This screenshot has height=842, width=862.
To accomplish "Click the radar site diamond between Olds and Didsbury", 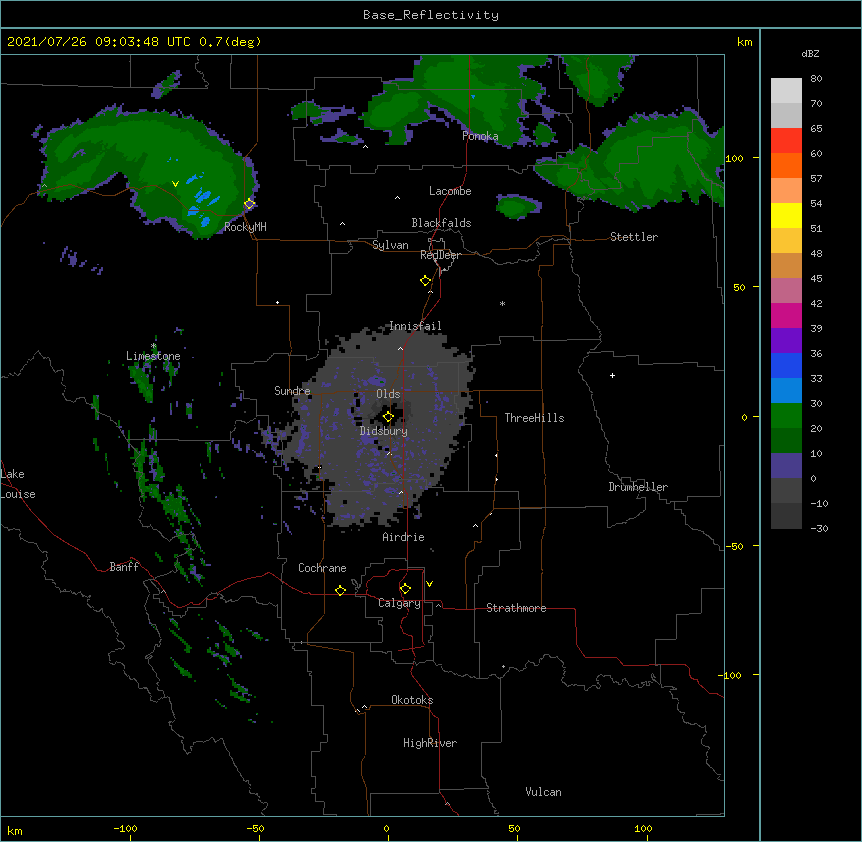I will (388, 417).
